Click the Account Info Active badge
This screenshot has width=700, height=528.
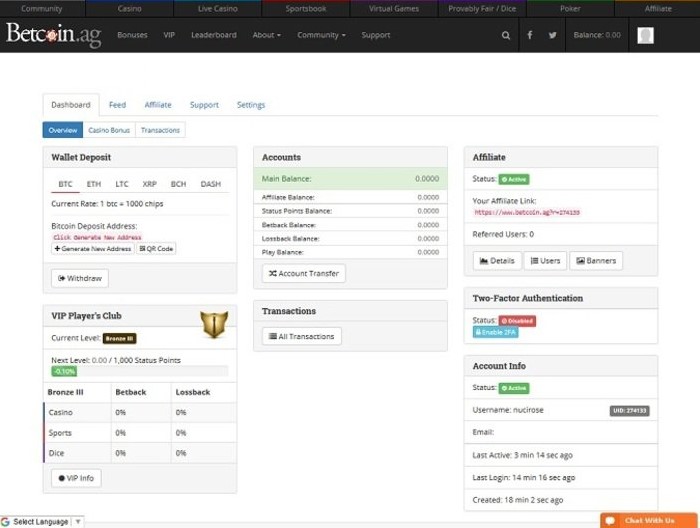[514, 388]
